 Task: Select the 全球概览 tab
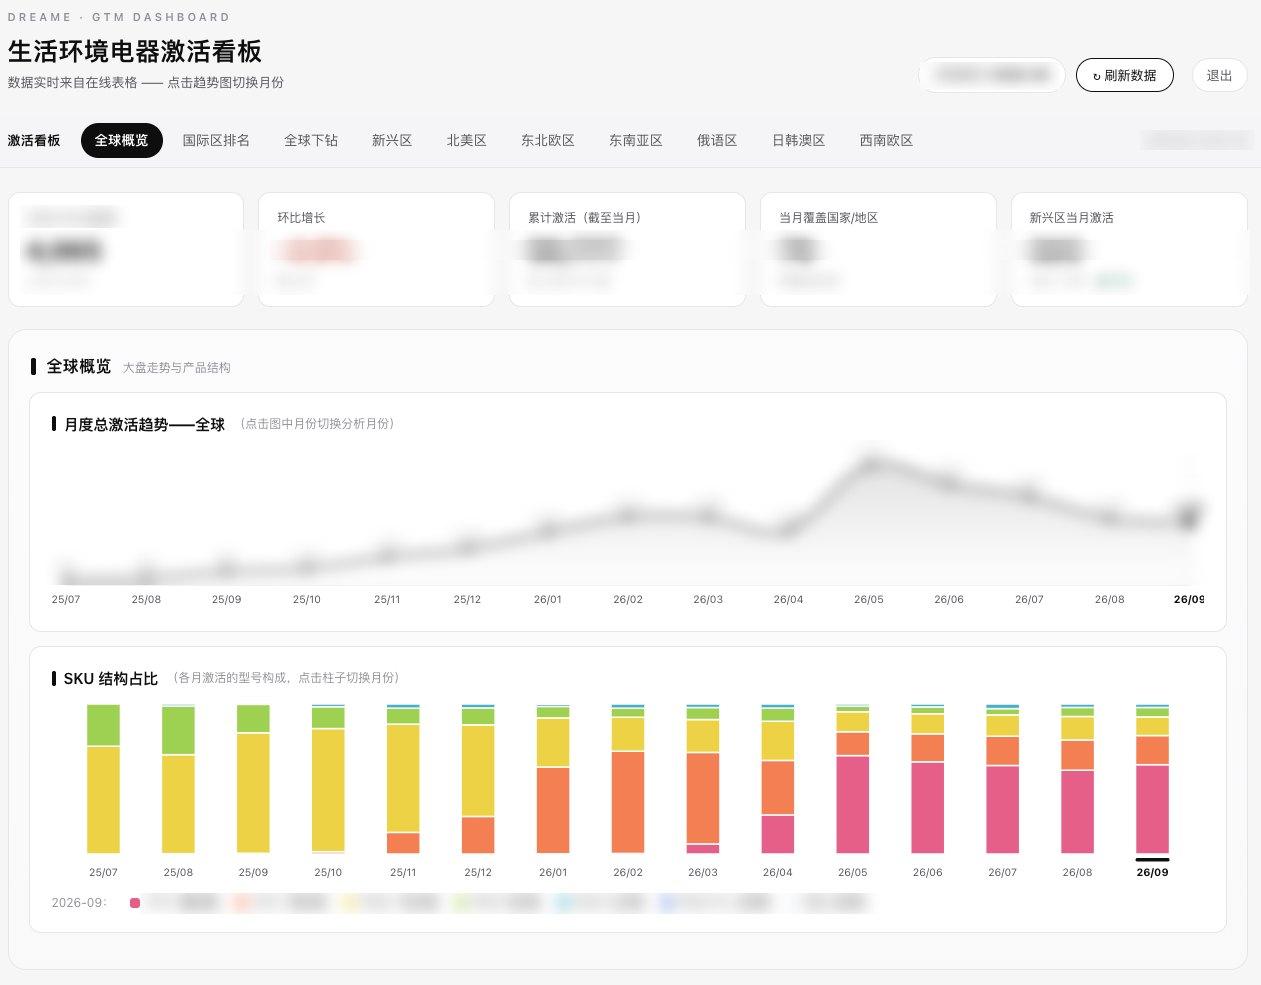click(x=122, y=140)
